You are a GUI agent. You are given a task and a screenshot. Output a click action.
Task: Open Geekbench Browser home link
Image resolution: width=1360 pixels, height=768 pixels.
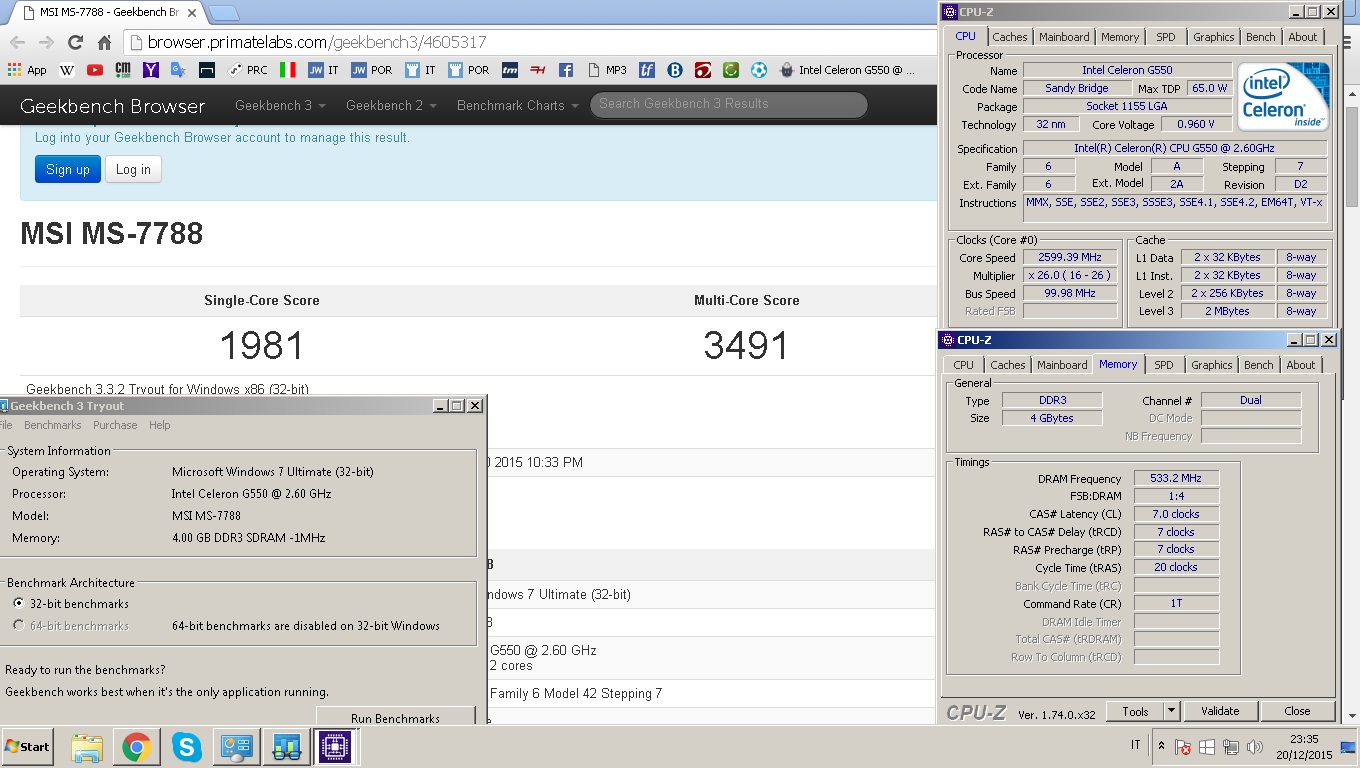[112, 106]
